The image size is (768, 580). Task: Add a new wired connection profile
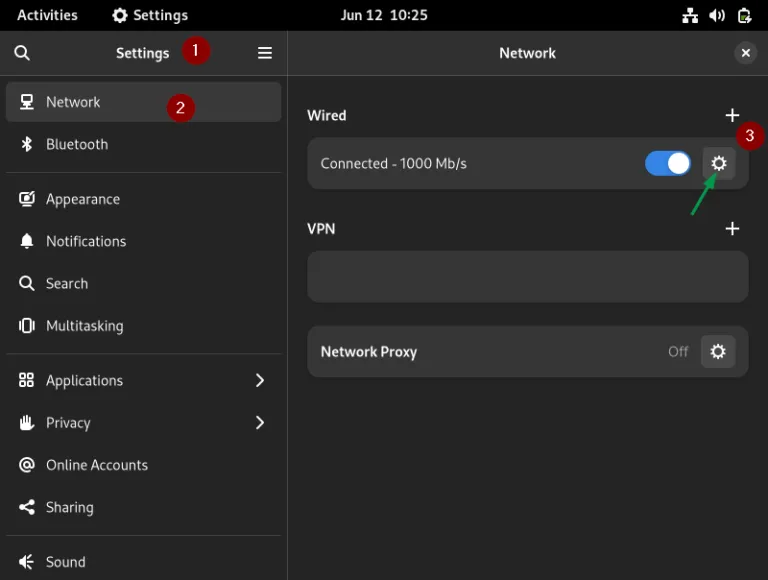[x=732, y=115]
